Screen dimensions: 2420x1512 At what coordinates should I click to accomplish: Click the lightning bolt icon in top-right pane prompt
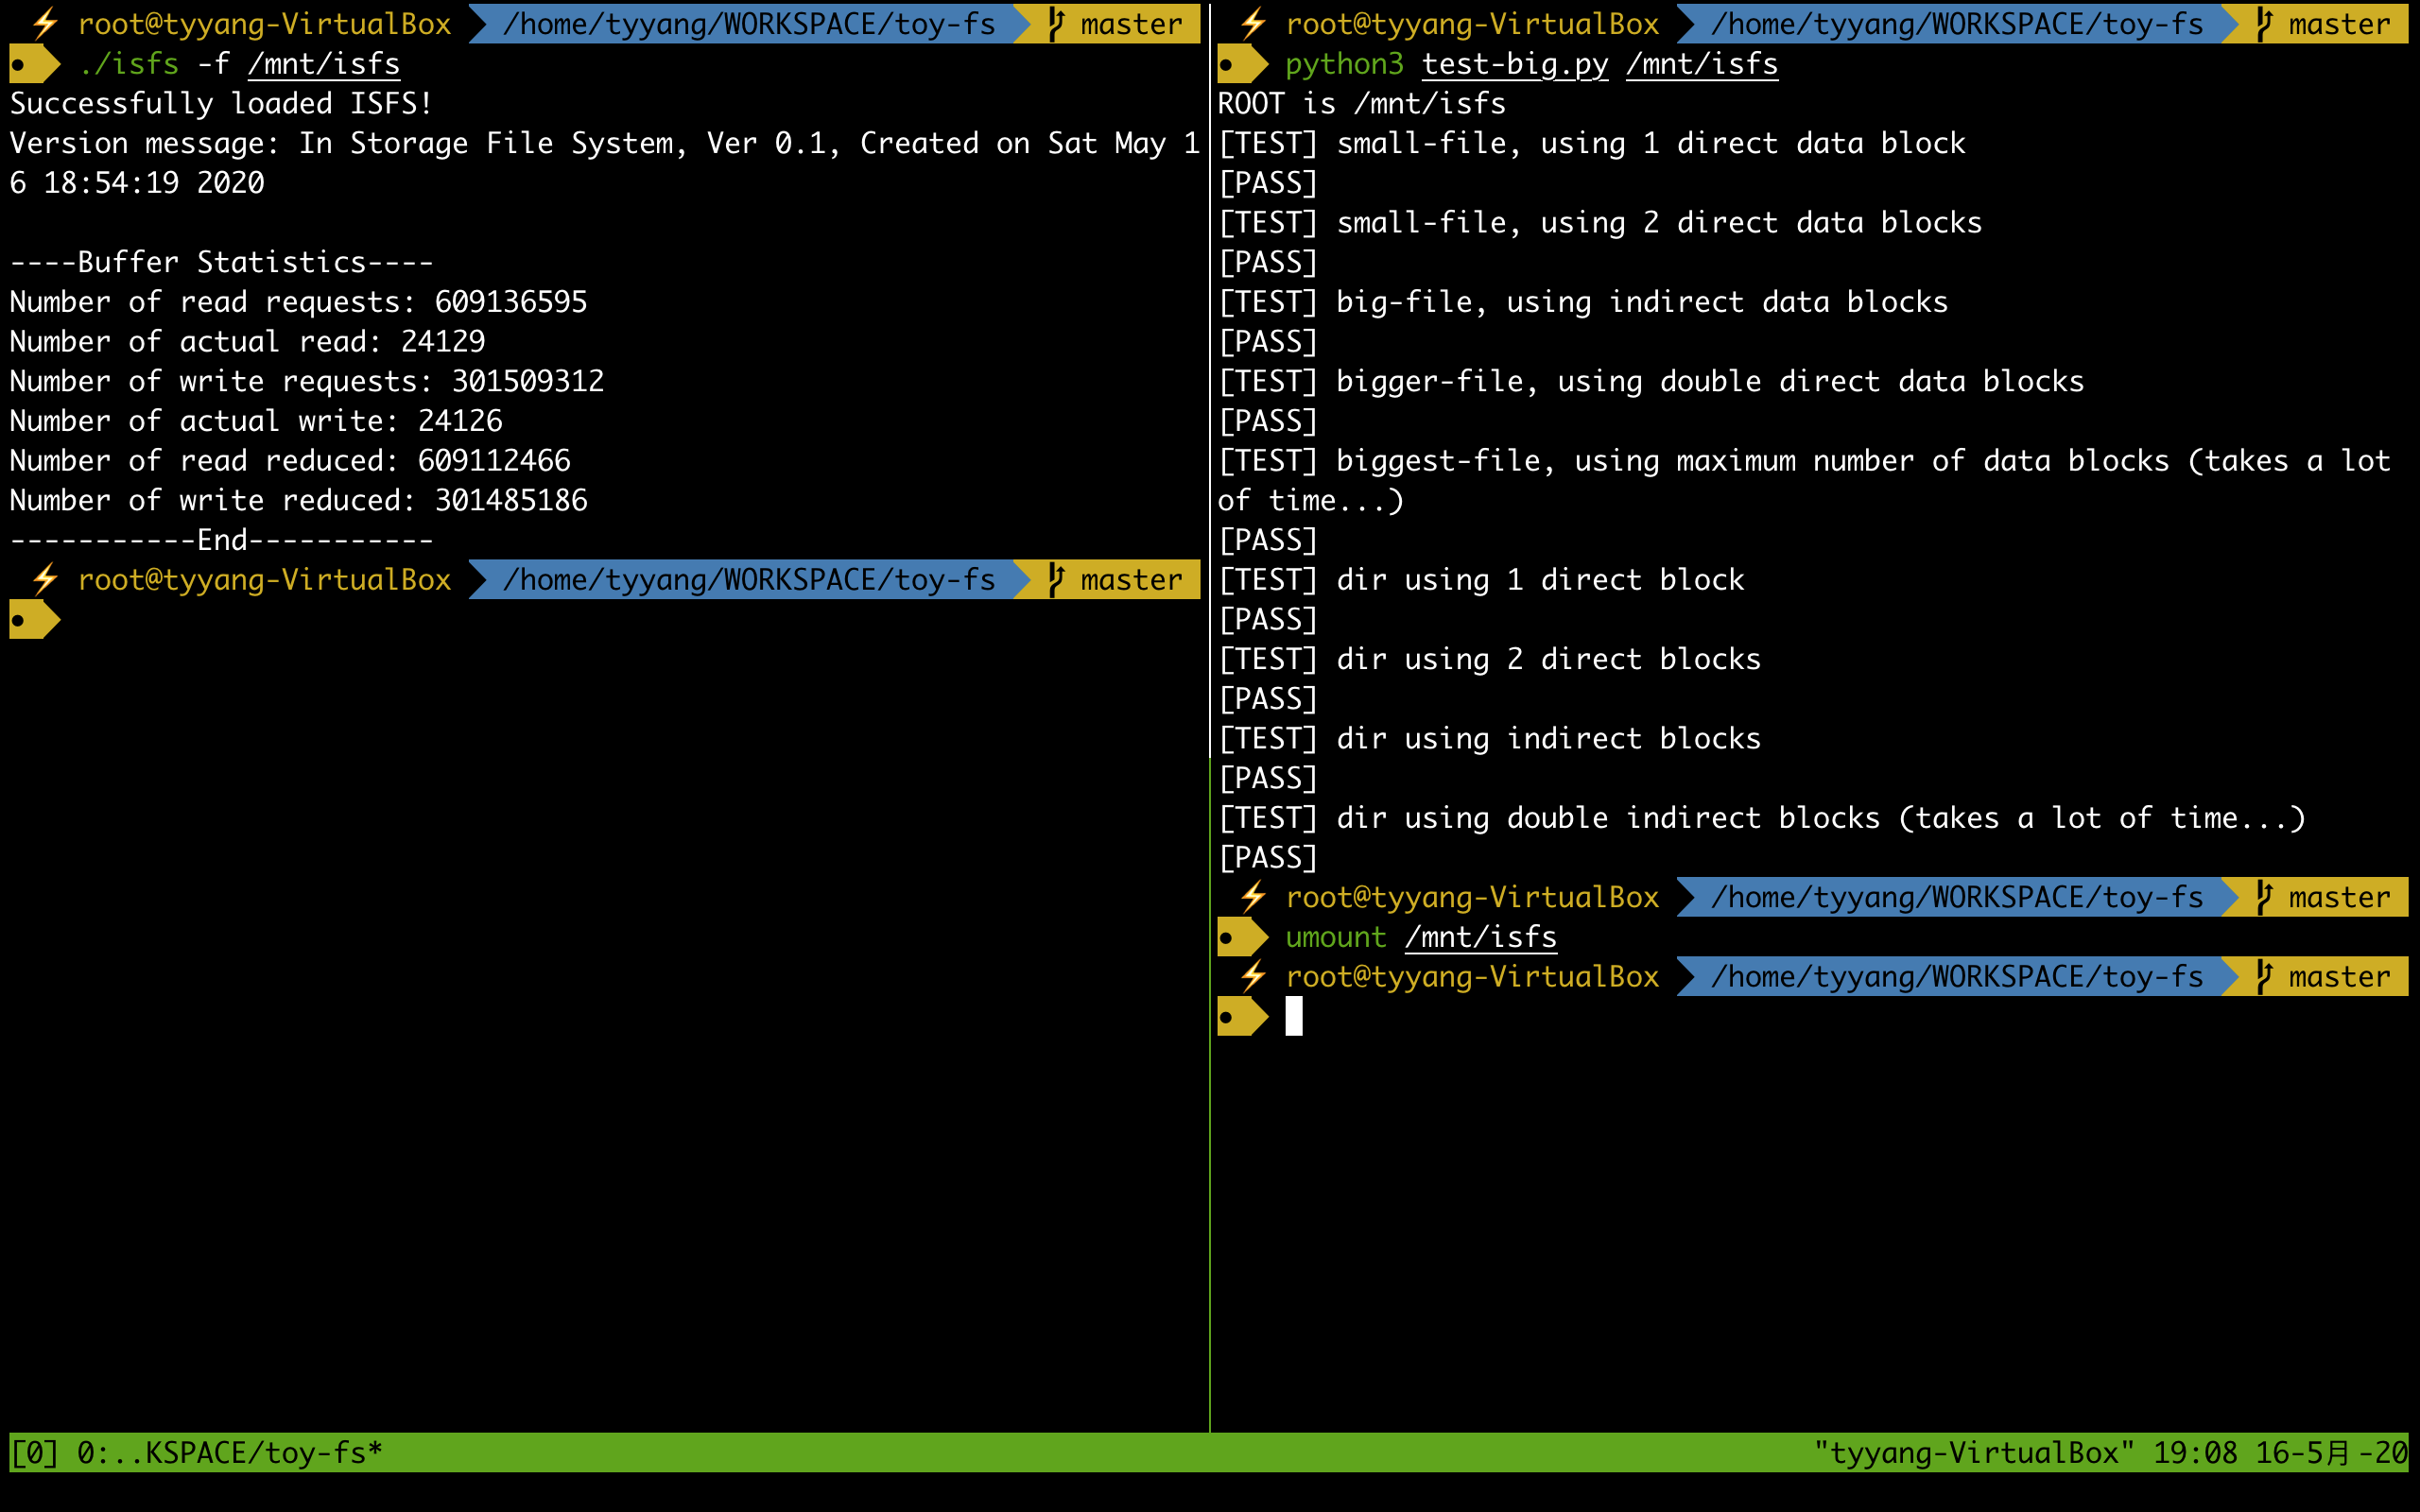(x=1253, y=23)
